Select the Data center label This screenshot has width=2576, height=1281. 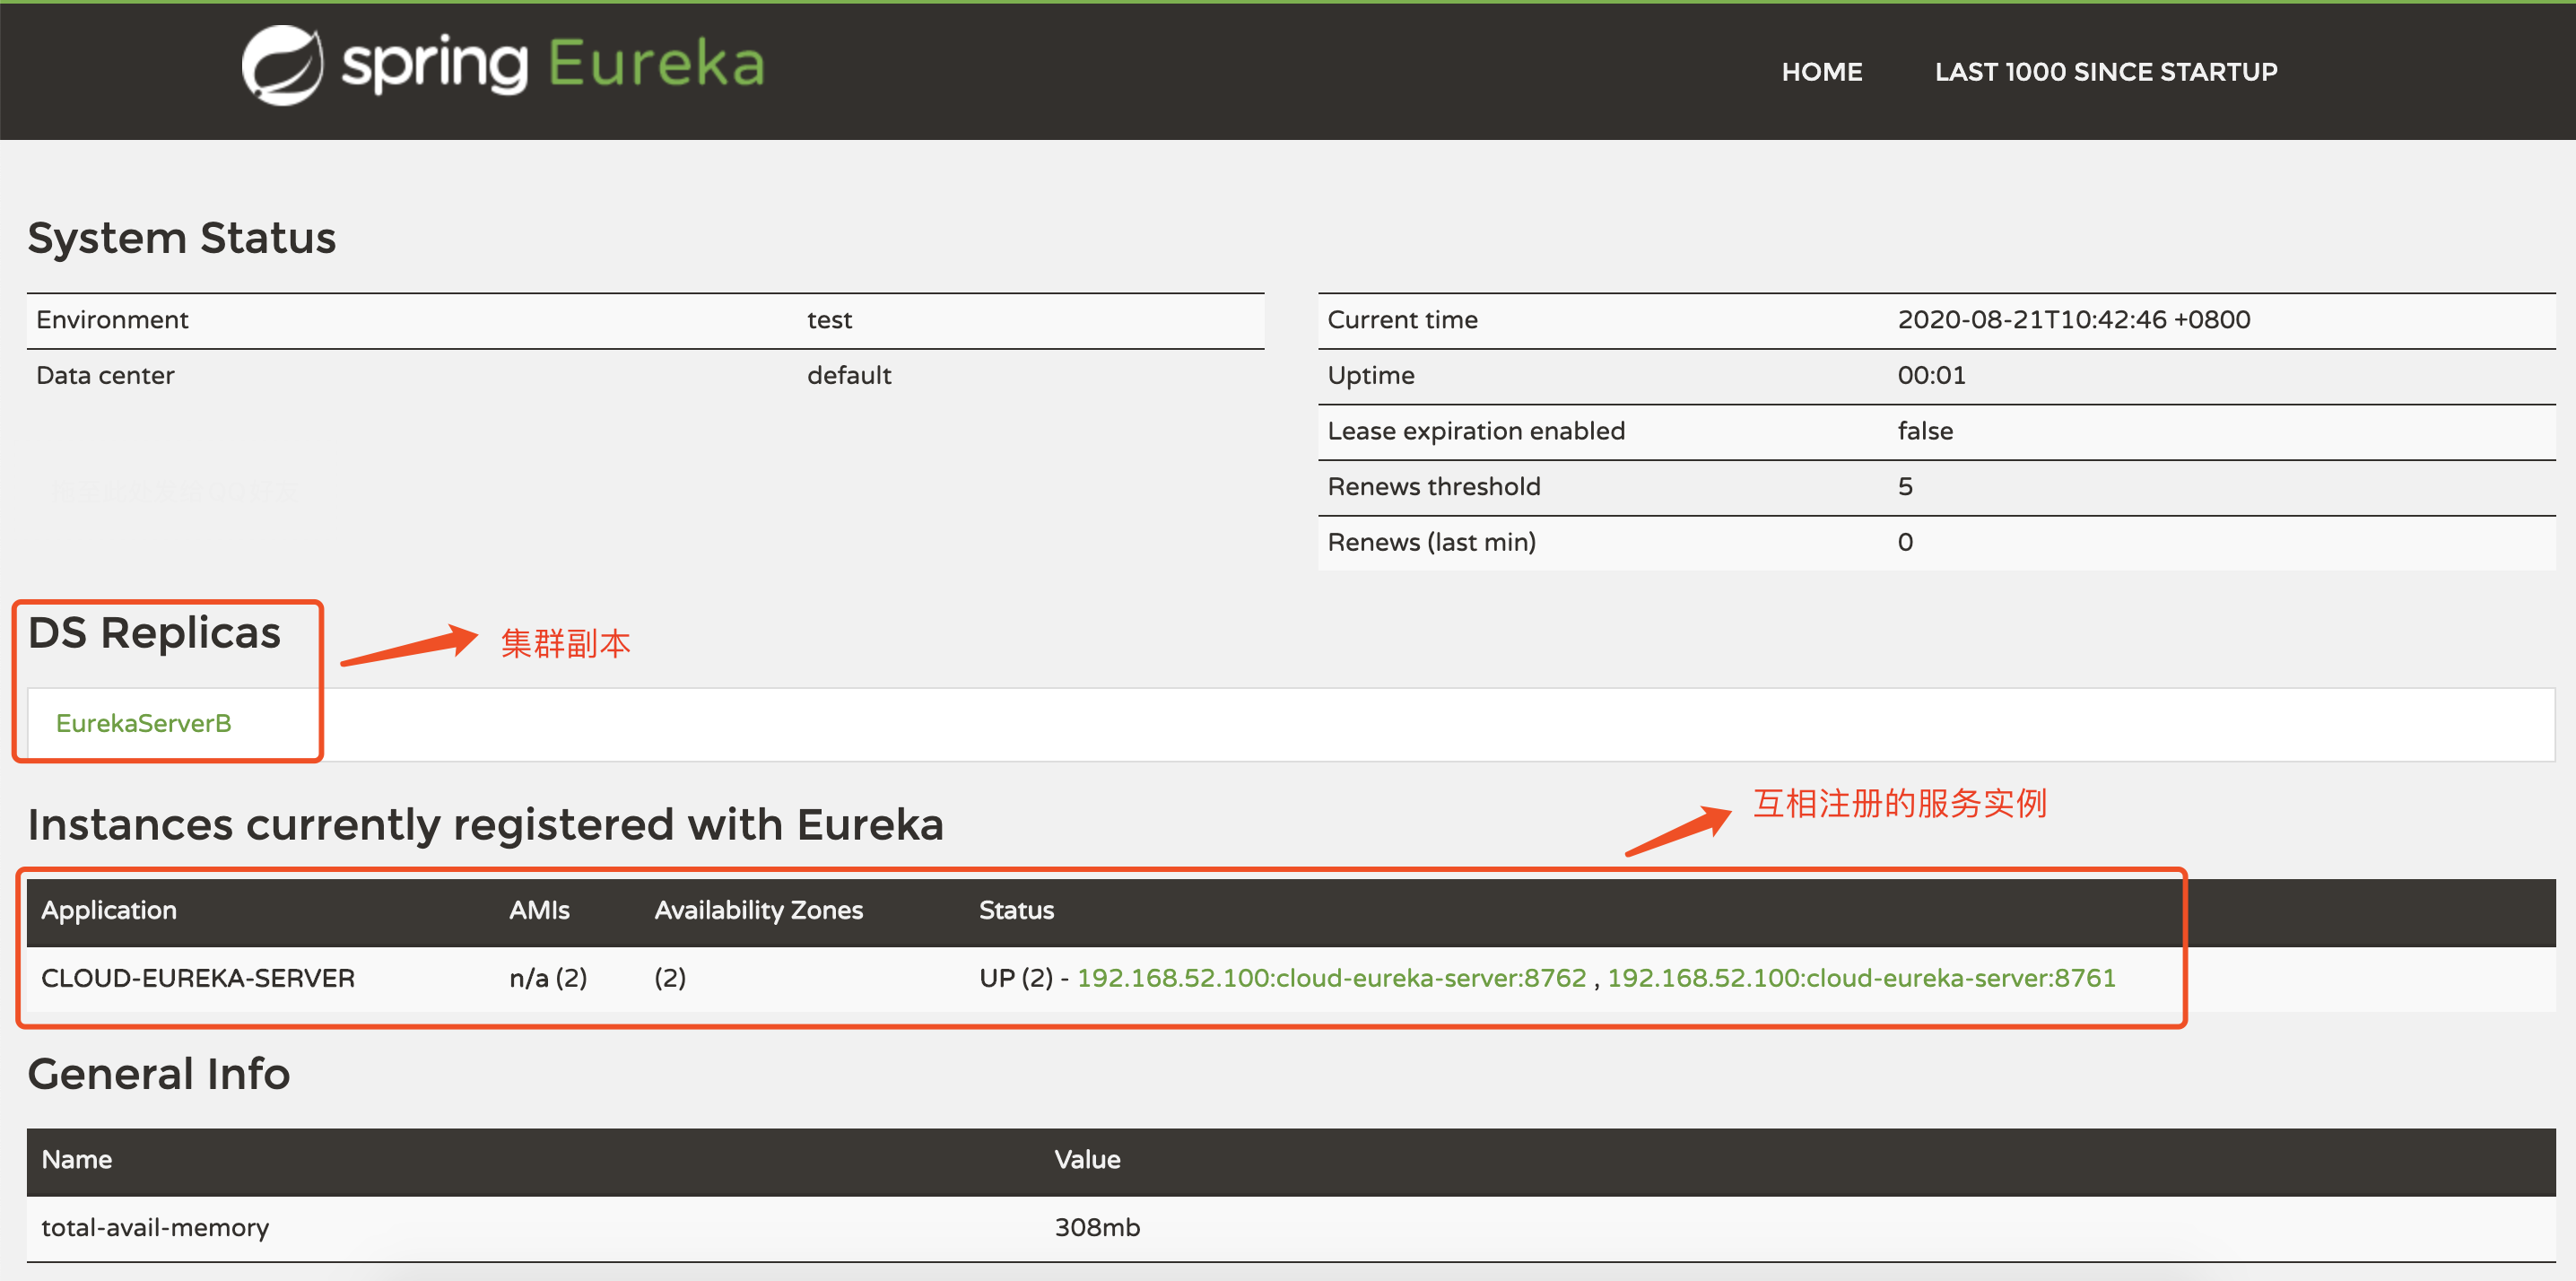[105, 375]
